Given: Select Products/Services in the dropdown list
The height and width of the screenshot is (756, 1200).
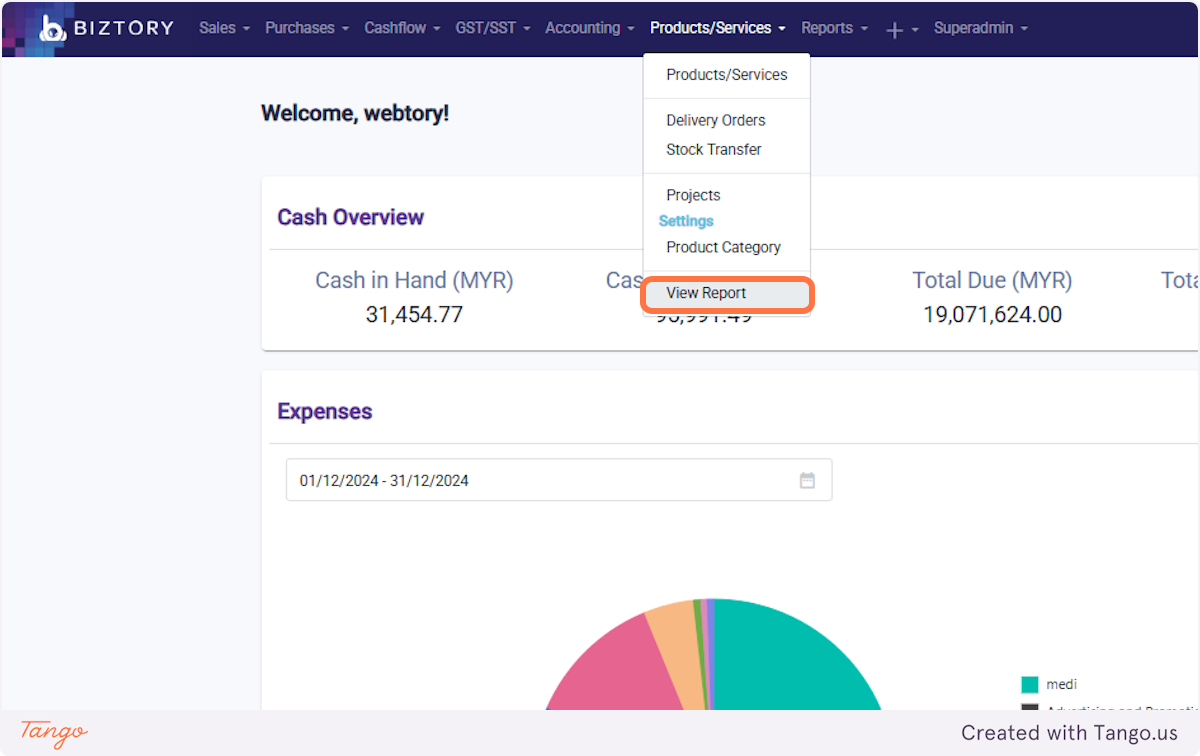Looking at the screenshot, I should click(x=726, y=75).
